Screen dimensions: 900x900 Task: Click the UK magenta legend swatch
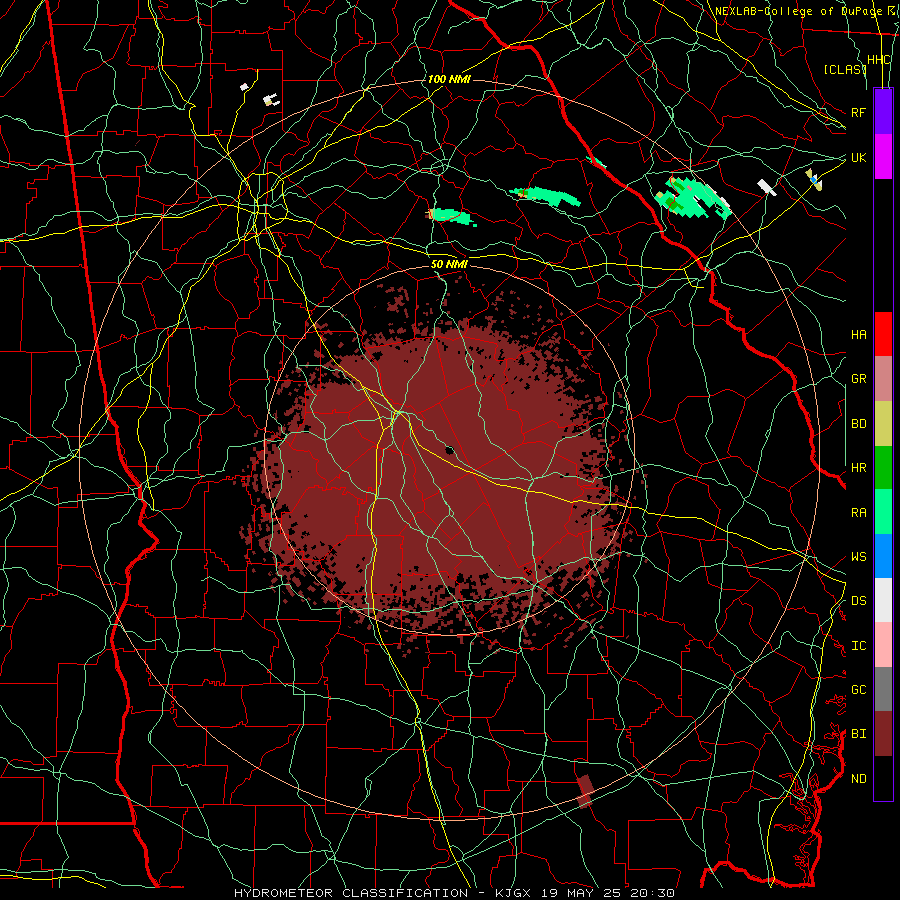pos(883,157)
